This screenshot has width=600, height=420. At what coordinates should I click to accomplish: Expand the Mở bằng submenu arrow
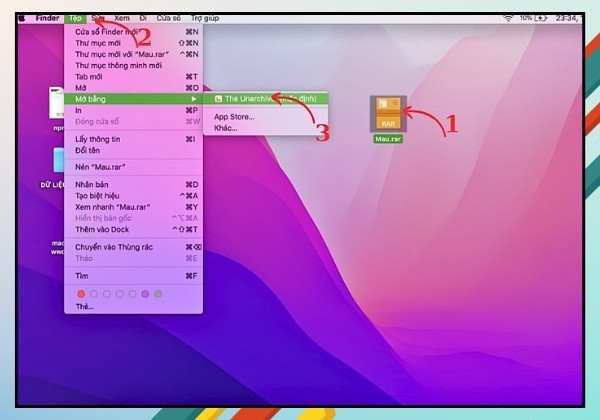tap(194, 99)
